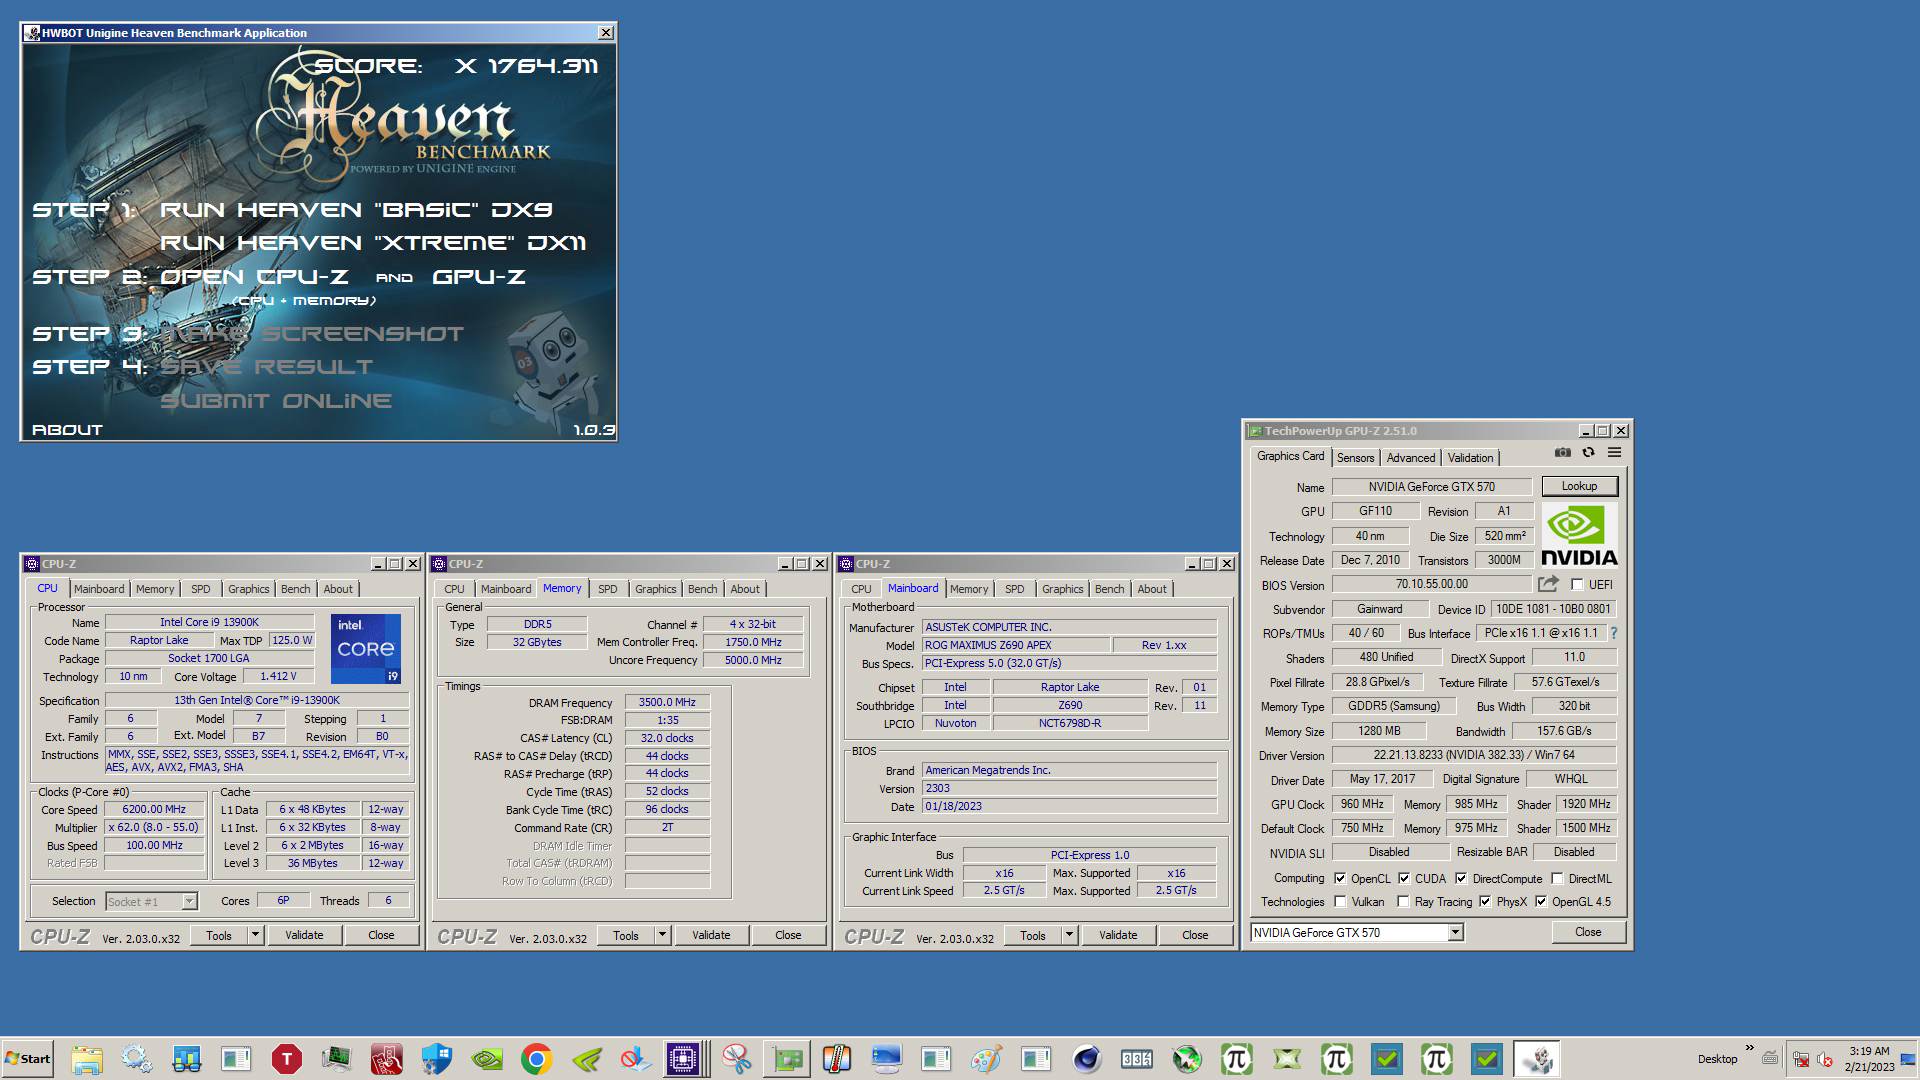Image resolution: width=1920 pixels, height=1080 pixels.
Task: Toggle the DirectCompute checkbox
Action: (x=1461, y=879)
